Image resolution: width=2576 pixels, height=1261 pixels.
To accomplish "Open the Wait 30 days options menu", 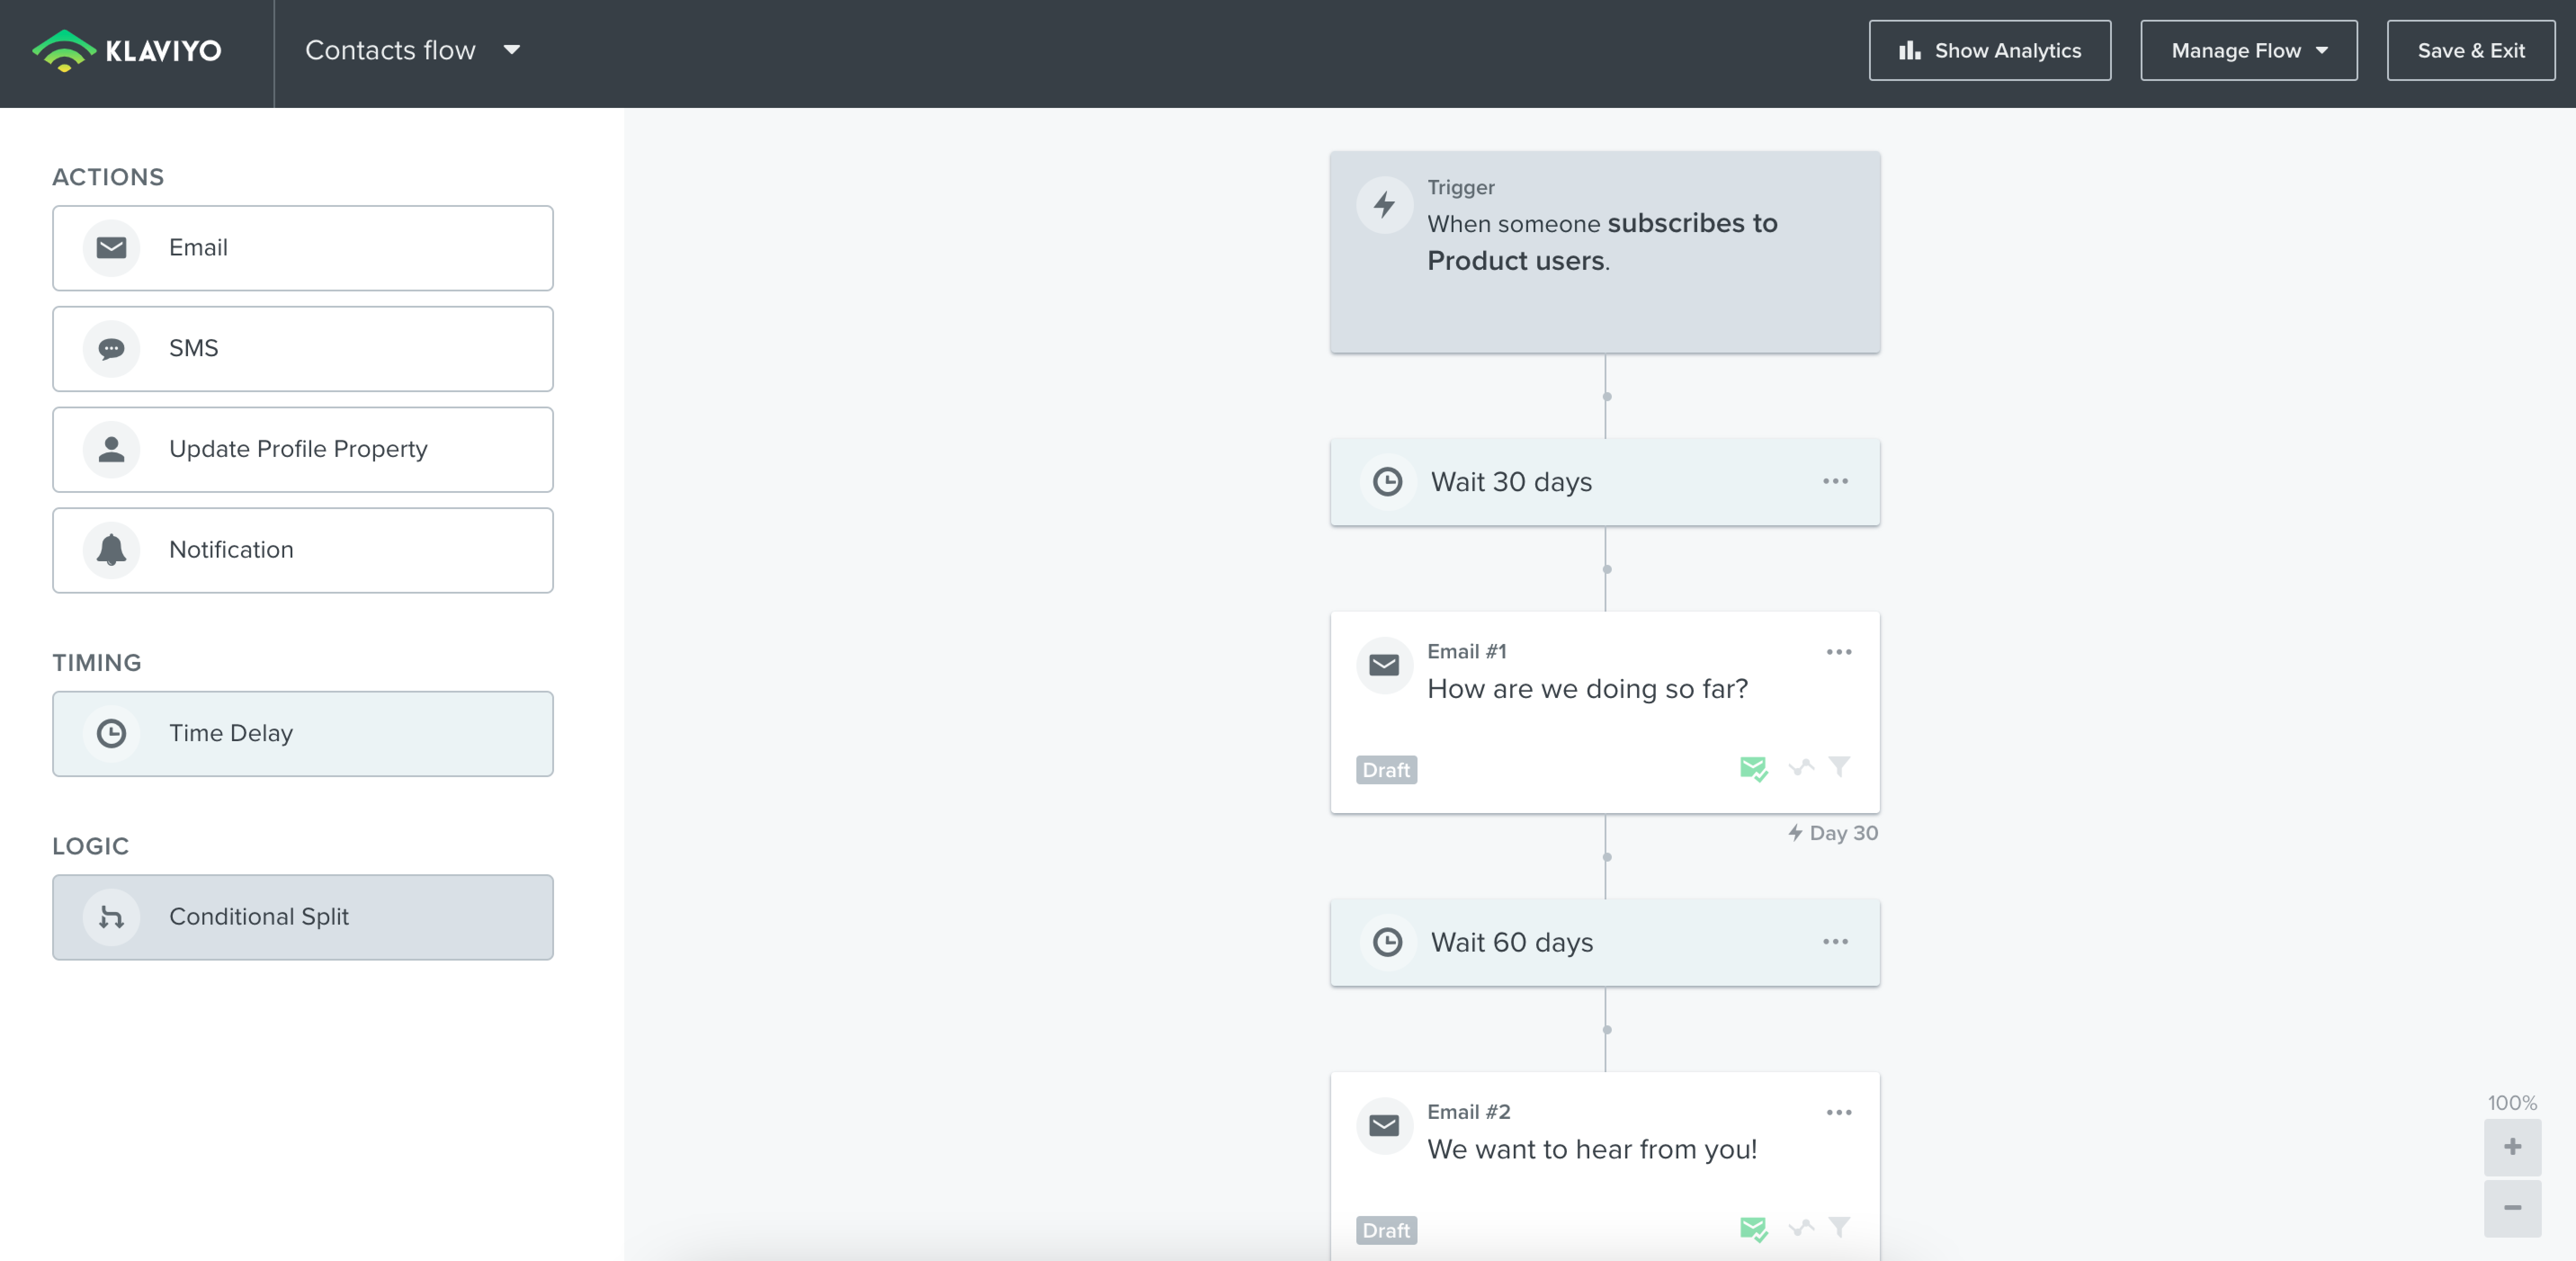I will 1835,481.
